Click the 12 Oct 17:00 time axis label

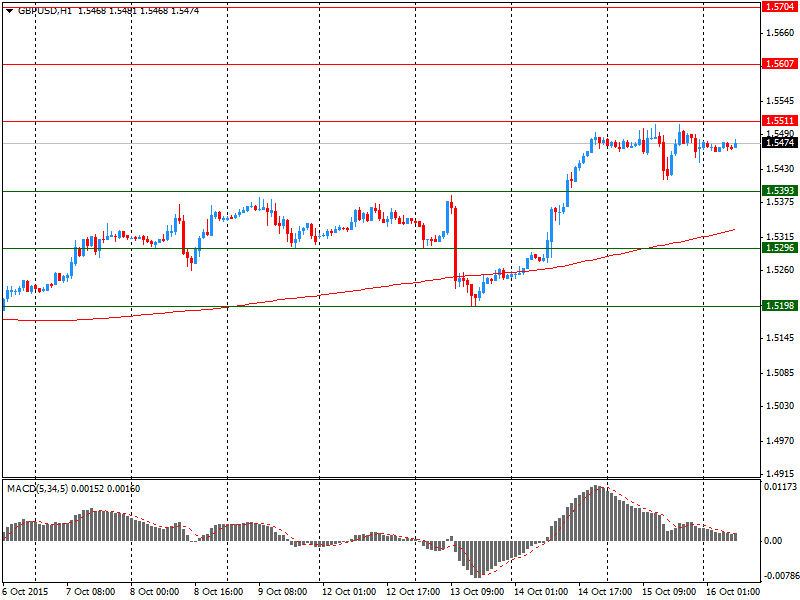tap(412, 592)
